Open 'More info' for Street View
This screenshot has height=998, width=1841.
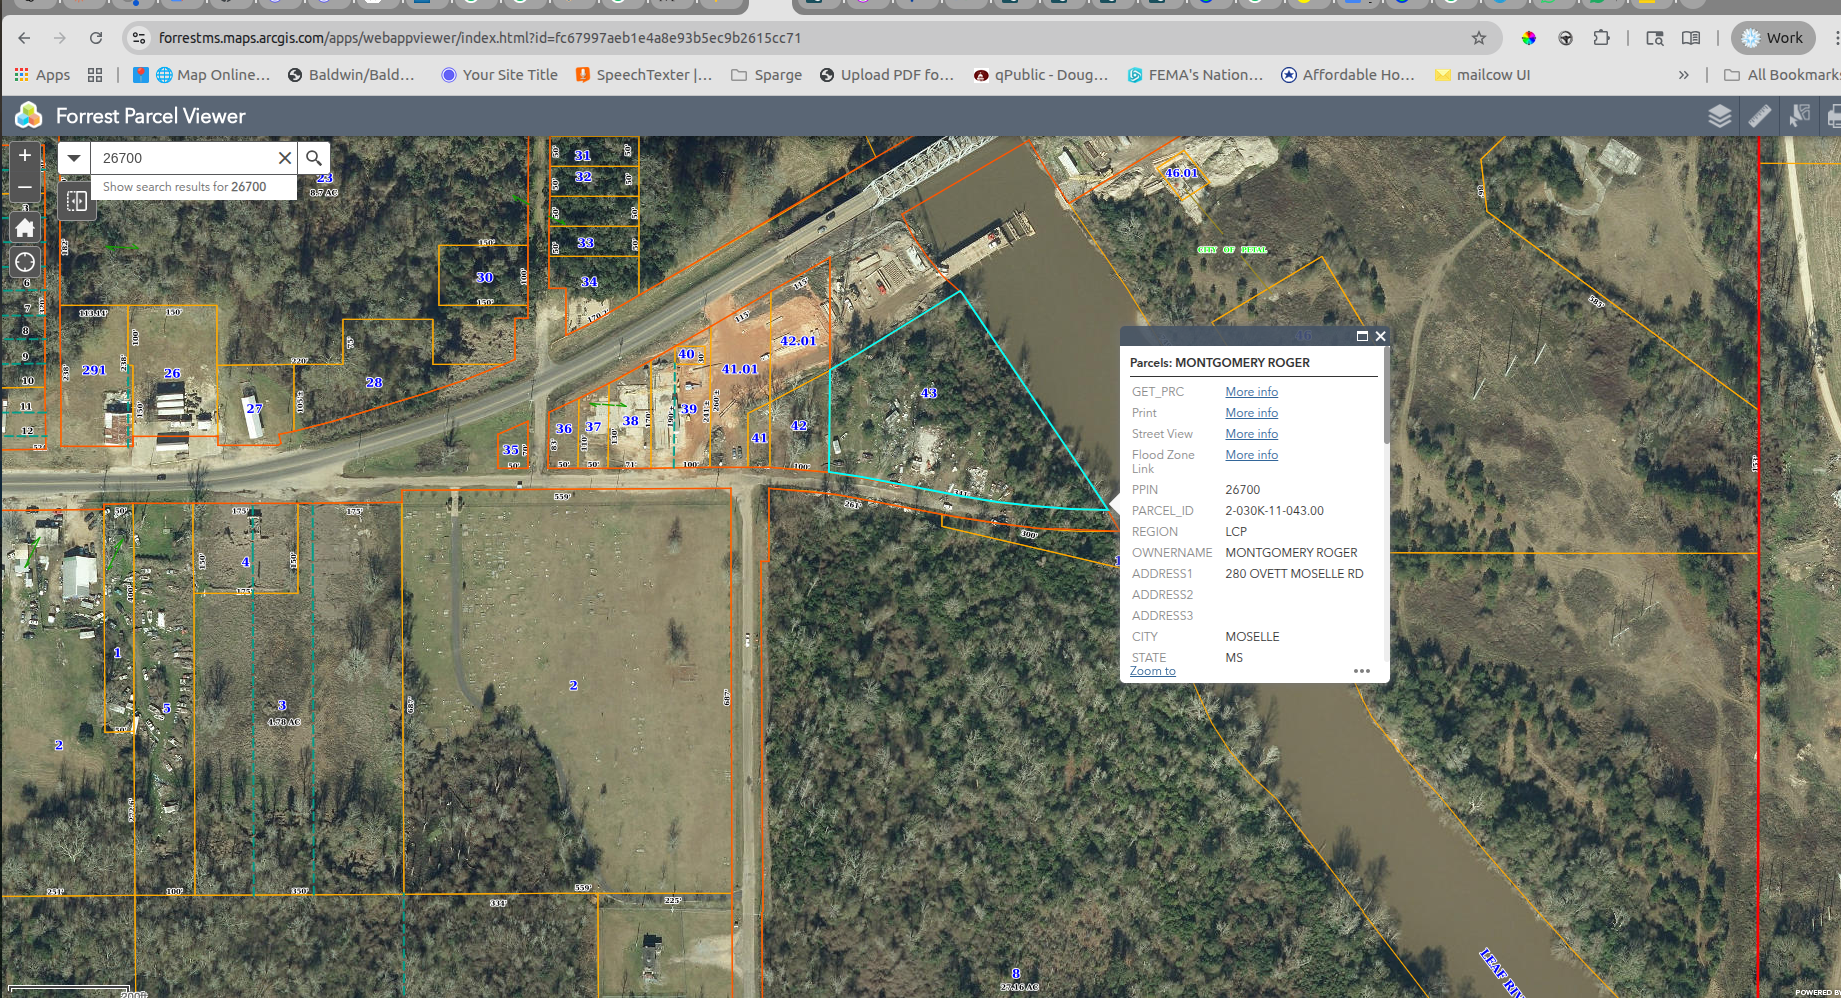coord(1251,433)
